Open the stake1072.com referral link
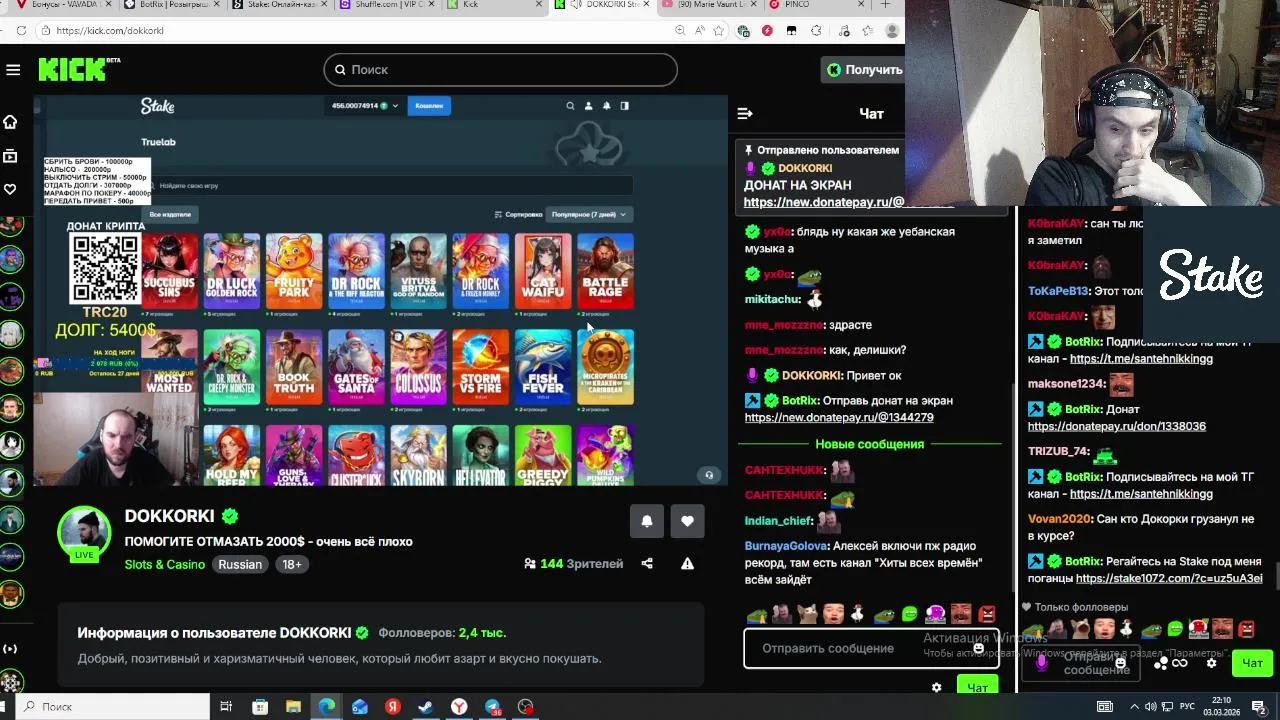1280x720 pixels. coord(1169,579)
